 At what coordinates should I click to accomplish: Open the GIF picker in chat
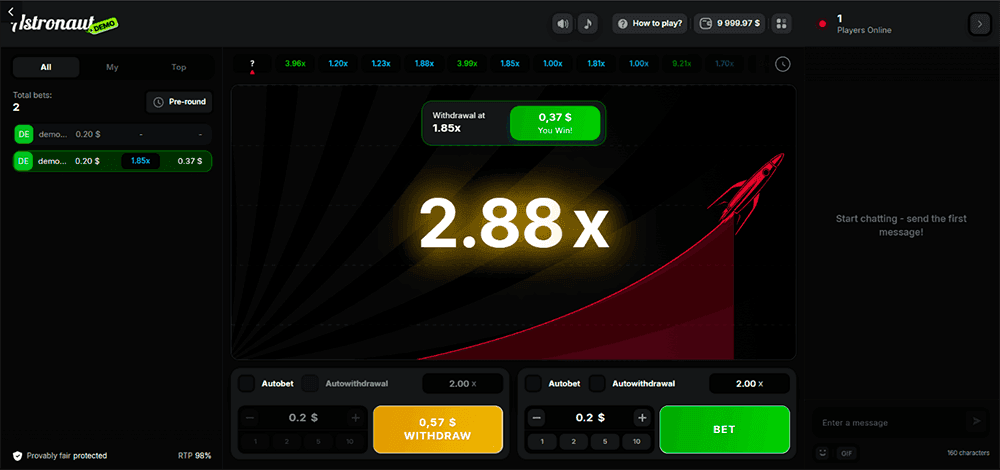tap(846, 453)
